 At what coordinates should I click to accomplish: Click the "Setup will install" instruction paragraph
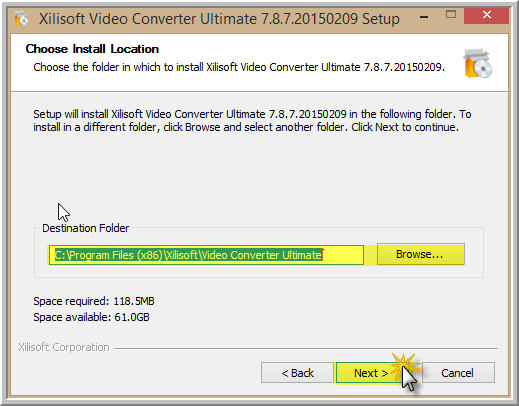[252, 121]
